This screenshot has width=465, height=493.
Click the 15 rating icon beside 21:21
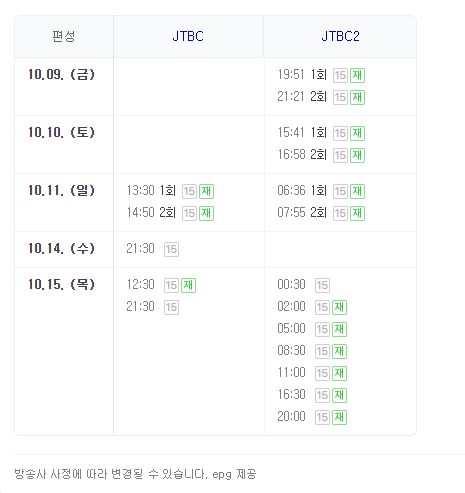340,97
